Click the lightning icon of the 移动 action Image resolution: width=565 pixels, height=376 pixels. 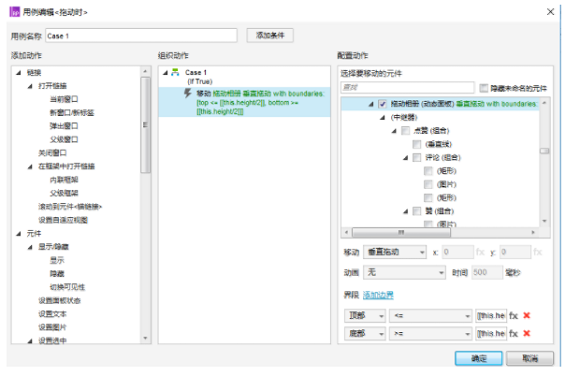point(187,93)
